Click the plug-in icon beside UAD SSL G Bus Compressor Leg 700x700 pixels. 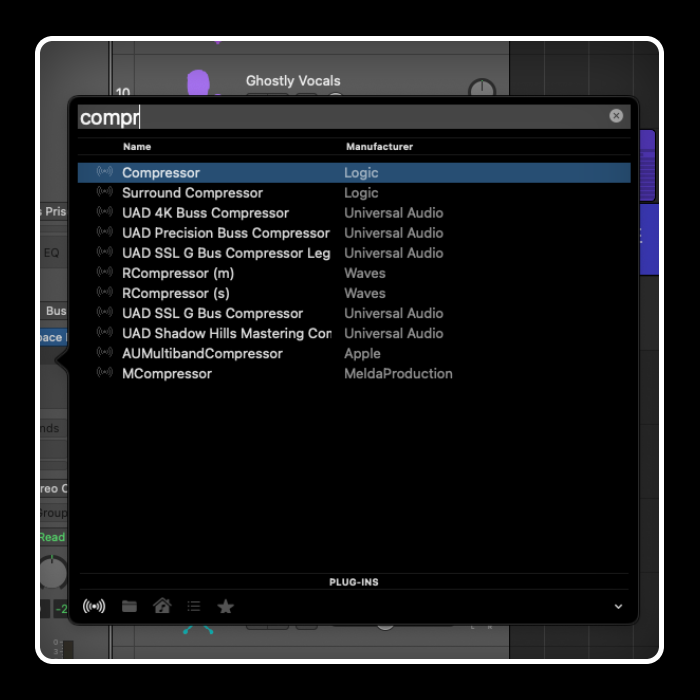(x=105, y=252)
